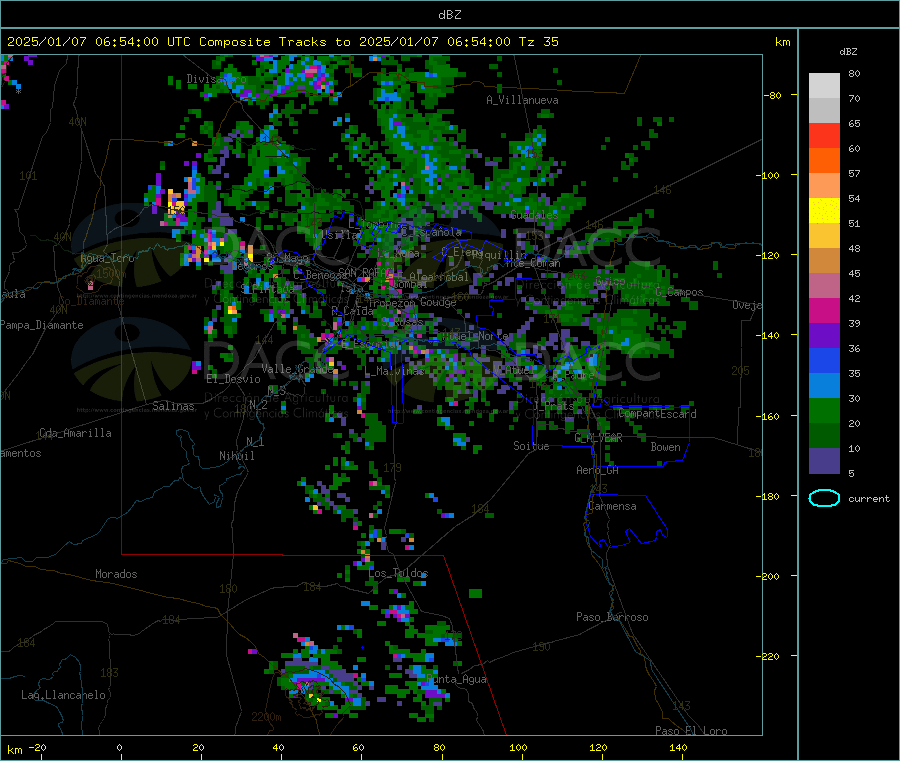
Task: Click the 35 dBZ blue color swatch
Action: [824, 360]
